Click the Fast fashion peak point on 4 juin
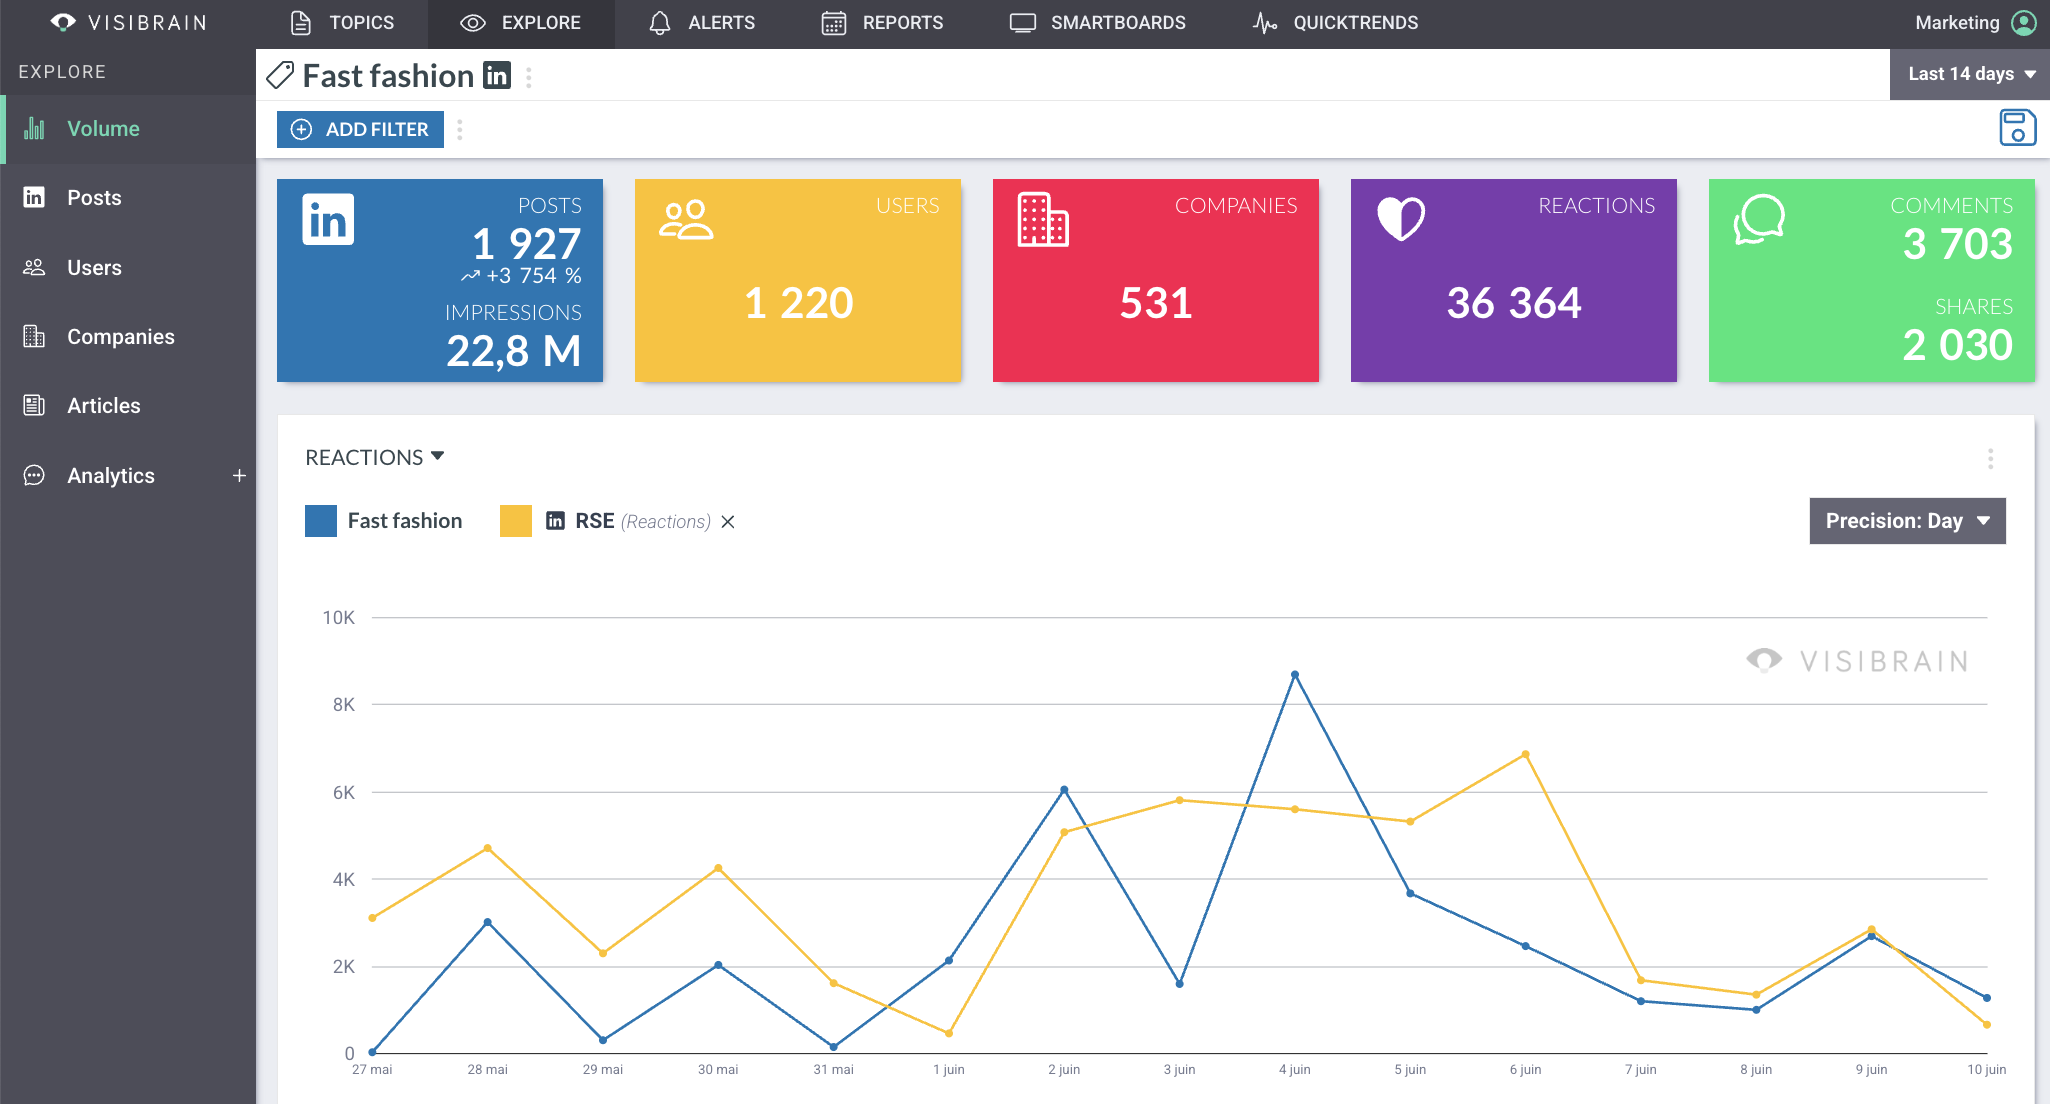 (x=1295, y=675)
